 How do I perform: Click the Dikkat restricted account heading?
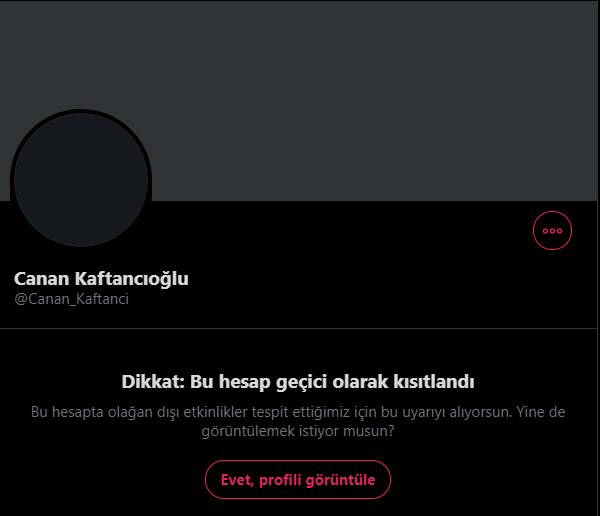tap(298, 382)
